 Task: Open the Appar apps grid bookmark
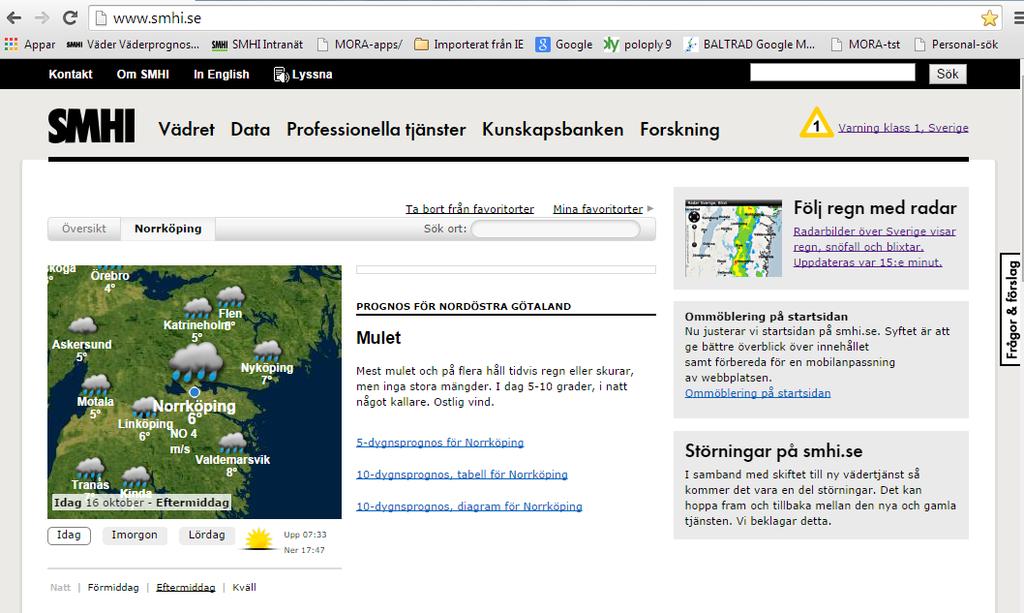point(29,44)
